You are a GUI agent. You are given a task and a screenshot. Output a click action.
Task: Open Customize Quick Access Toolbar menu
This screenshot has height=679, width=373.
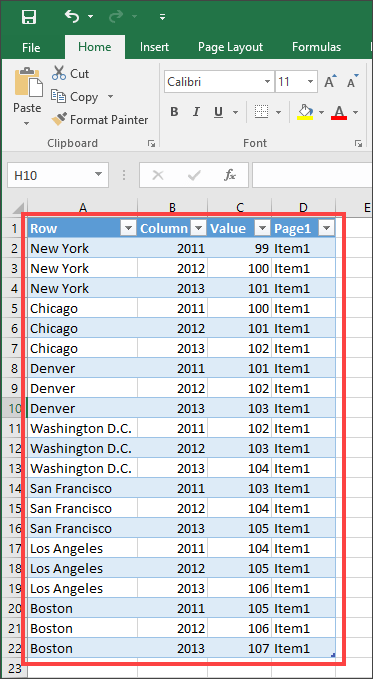pos(162,17)
